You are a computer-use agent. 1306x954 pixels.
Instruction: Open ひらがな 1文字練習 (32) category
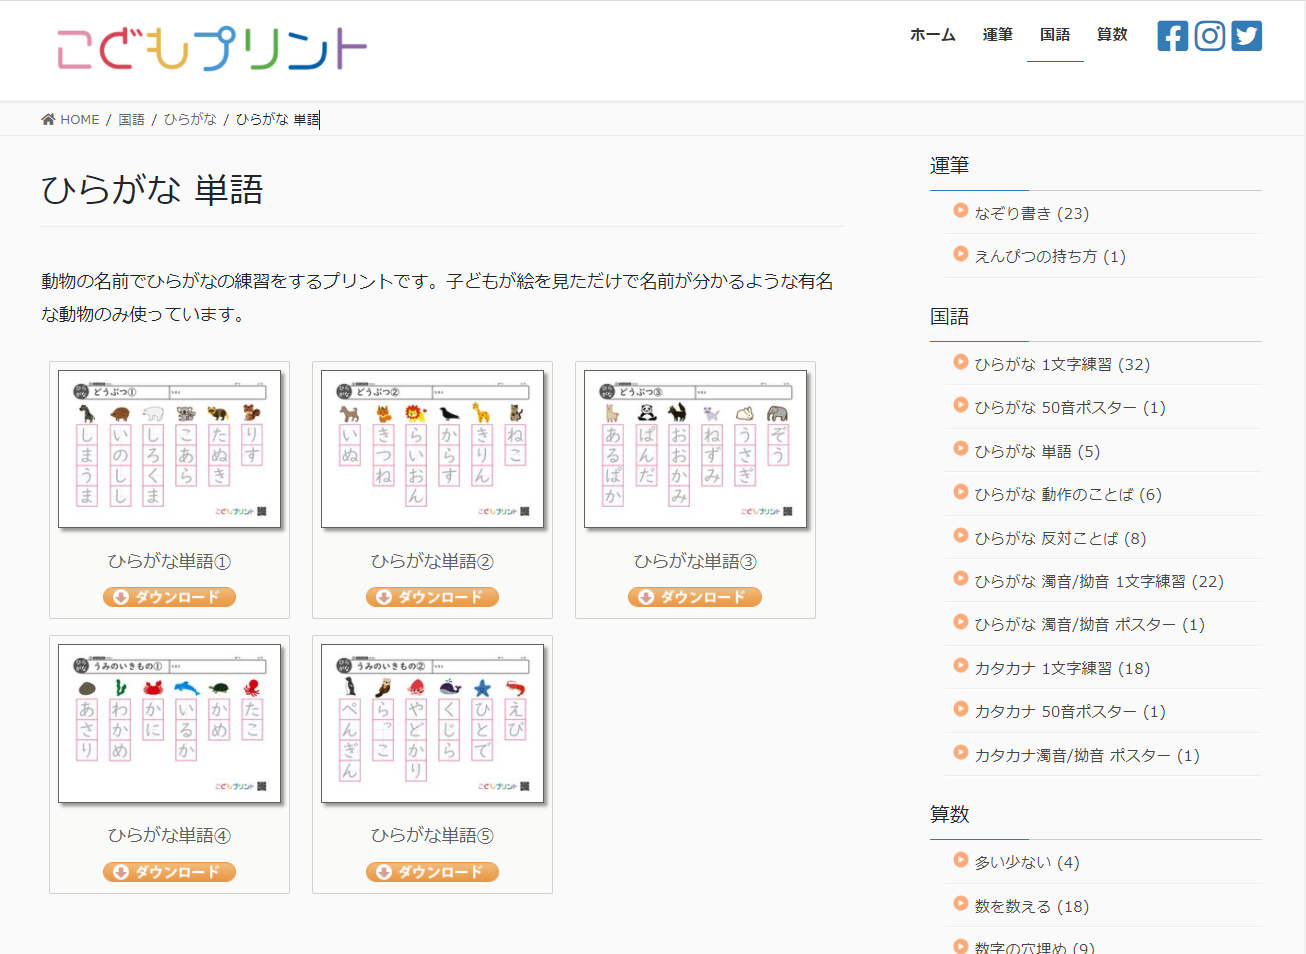1062,364
